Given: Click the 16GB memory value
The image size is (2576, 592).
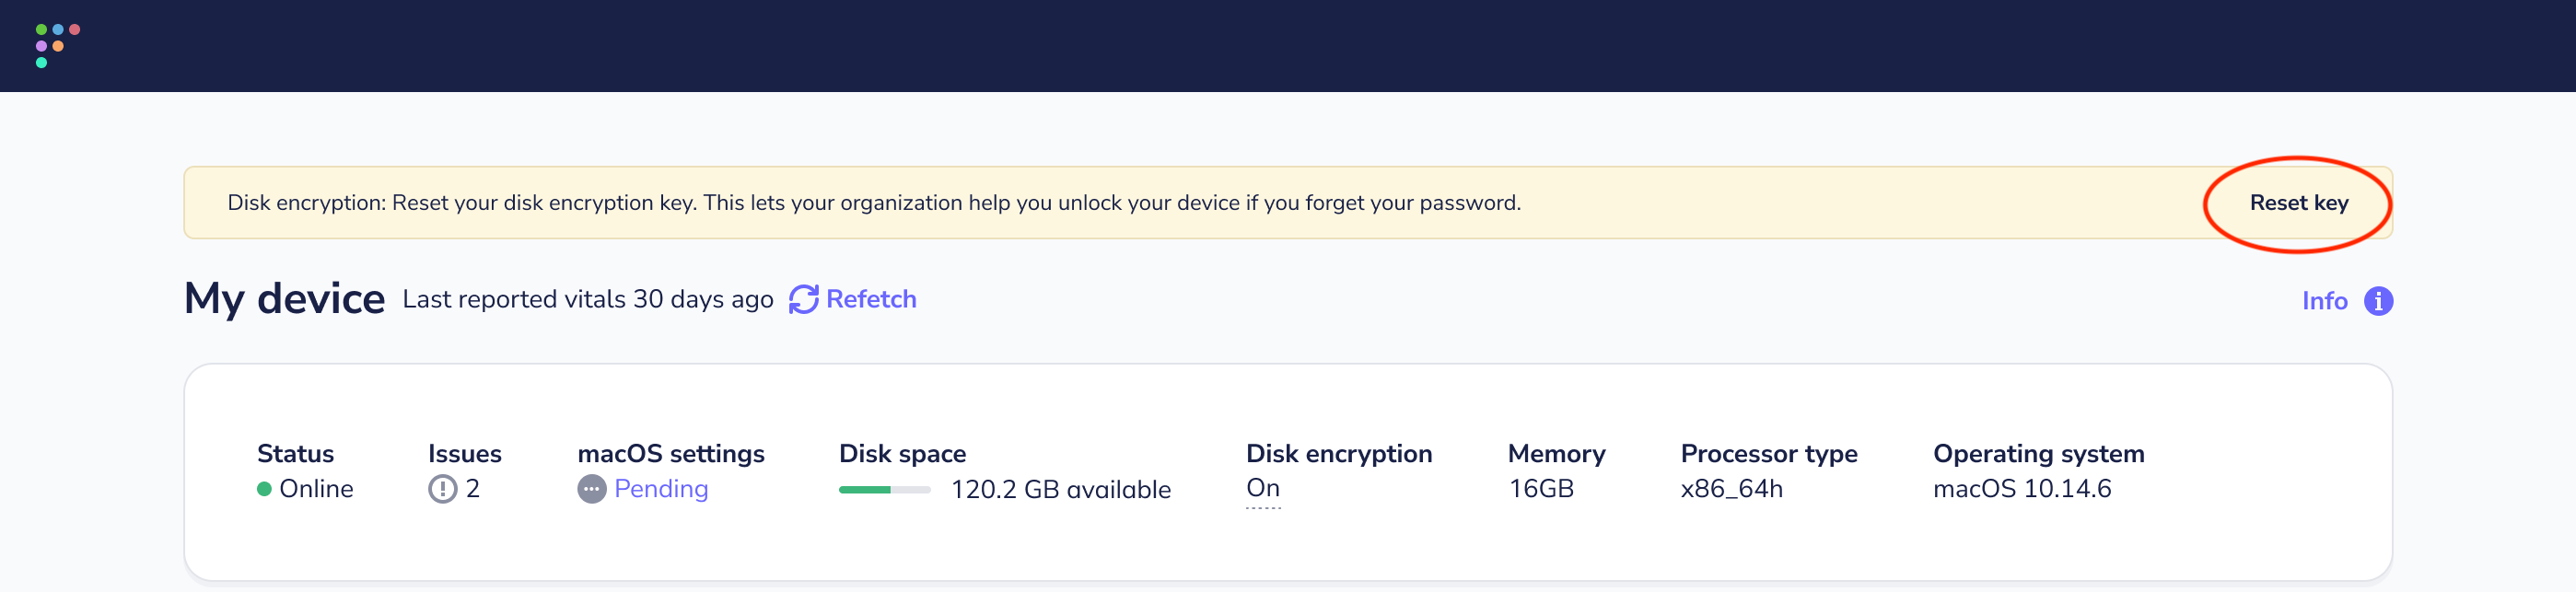Looking at the screenshot, I should 1540,488.
